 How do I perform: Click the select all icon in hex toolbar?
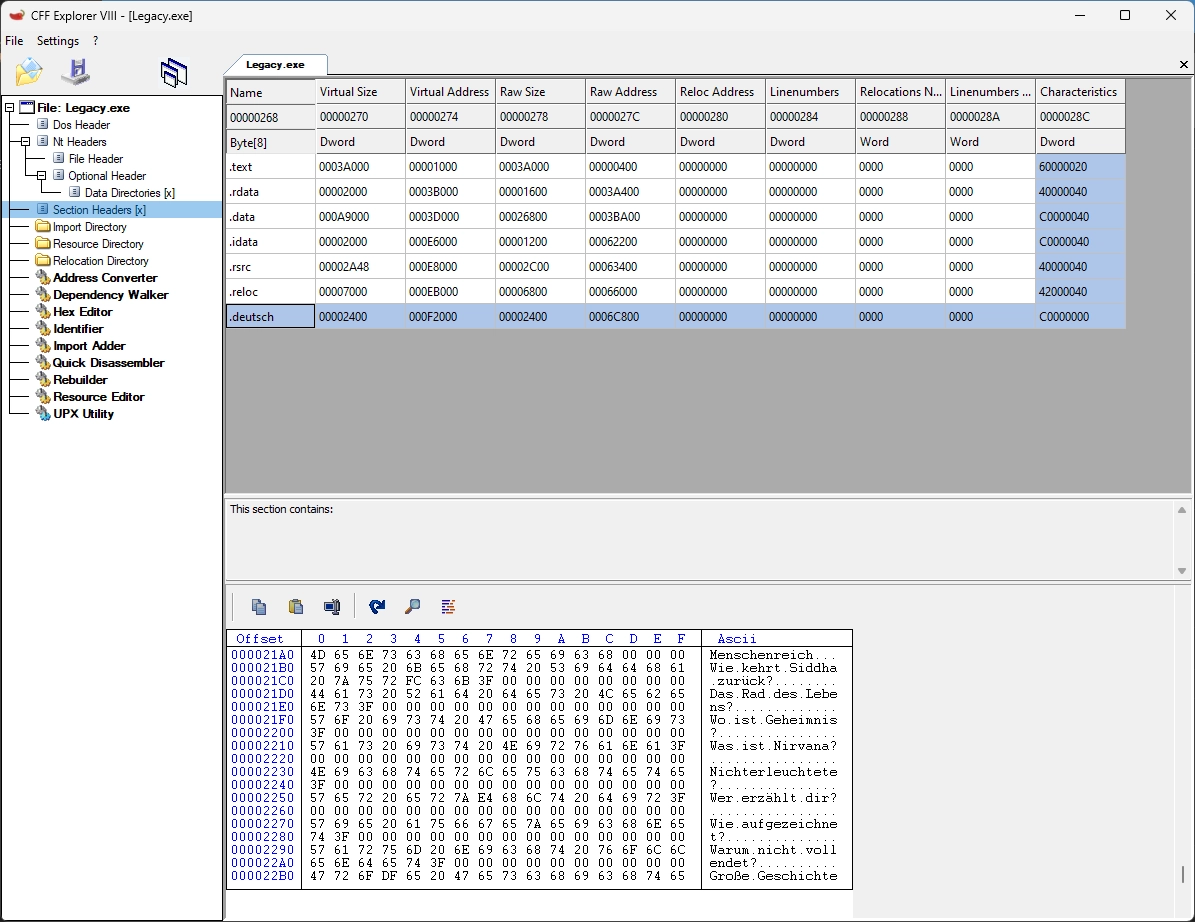[x=332, y=607]
